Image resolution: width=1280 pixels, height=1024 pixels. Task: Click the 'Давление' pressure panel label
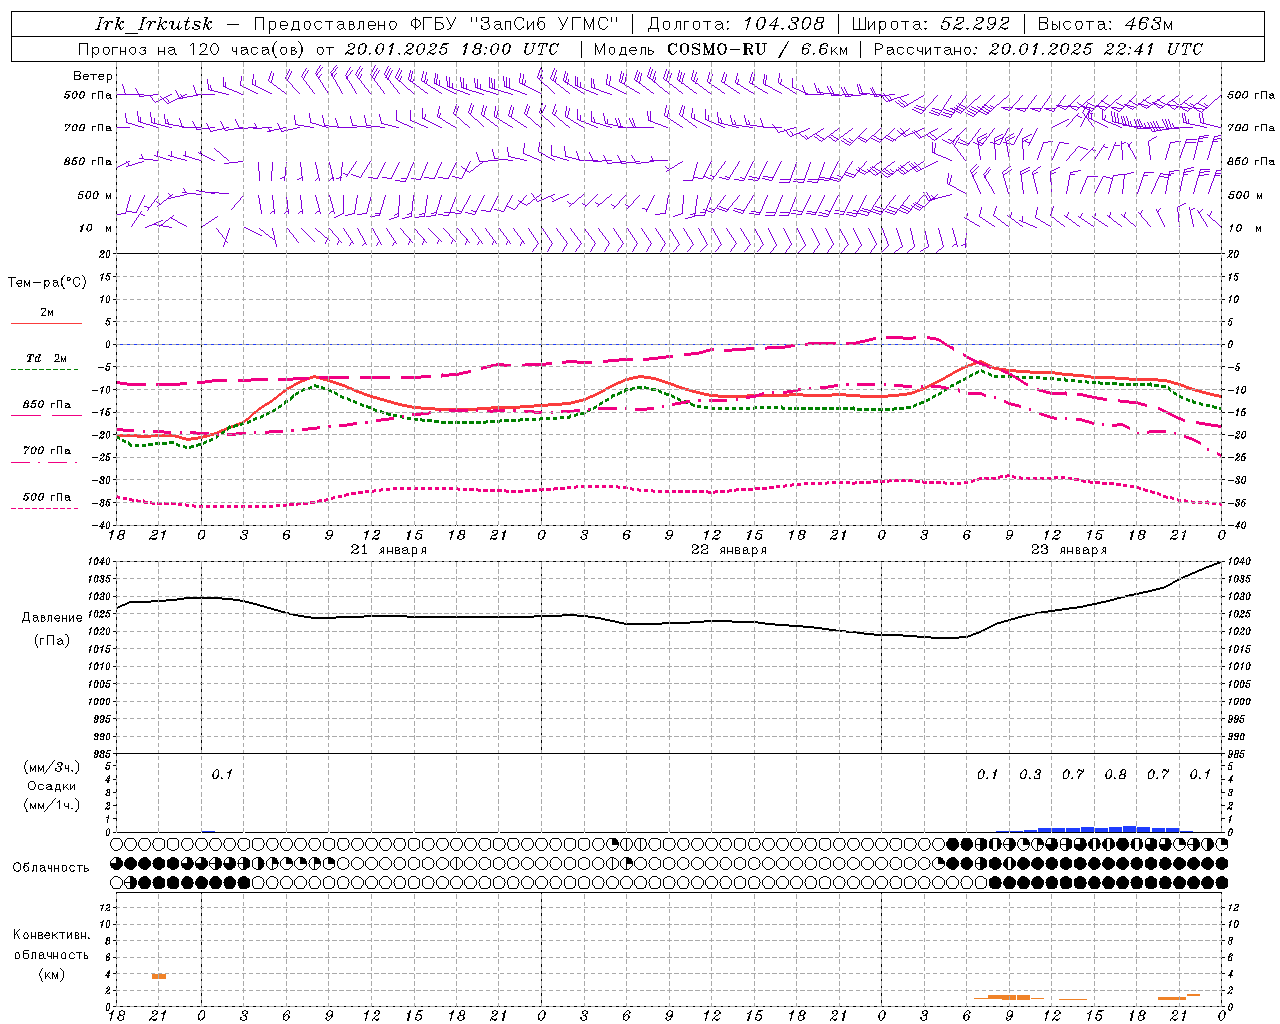(52, 618)
